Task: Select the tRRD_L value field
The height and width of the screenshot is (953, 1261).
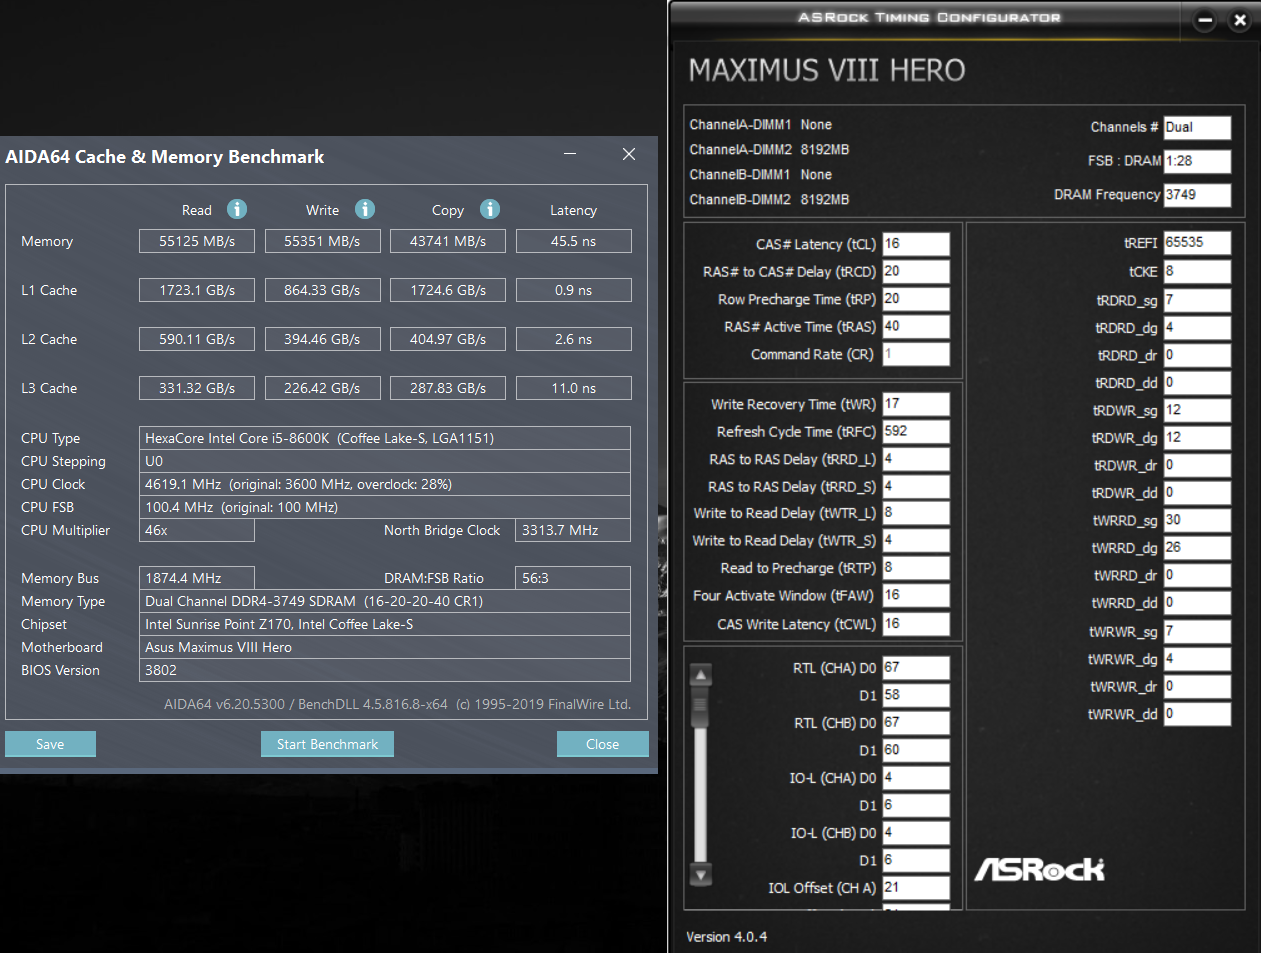Action: [916, 459]
